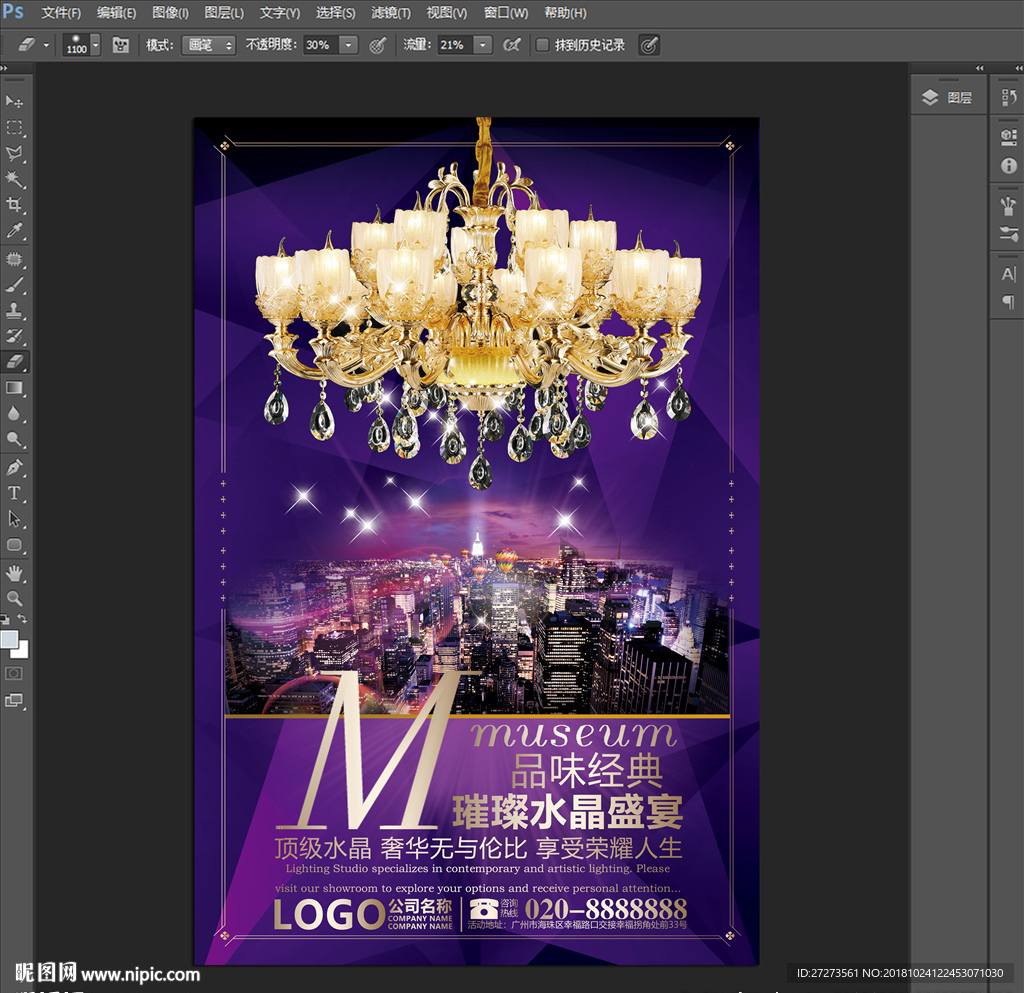1024x993 pixels.
Task: Select the Hand tool
Action: pos(15,572)
